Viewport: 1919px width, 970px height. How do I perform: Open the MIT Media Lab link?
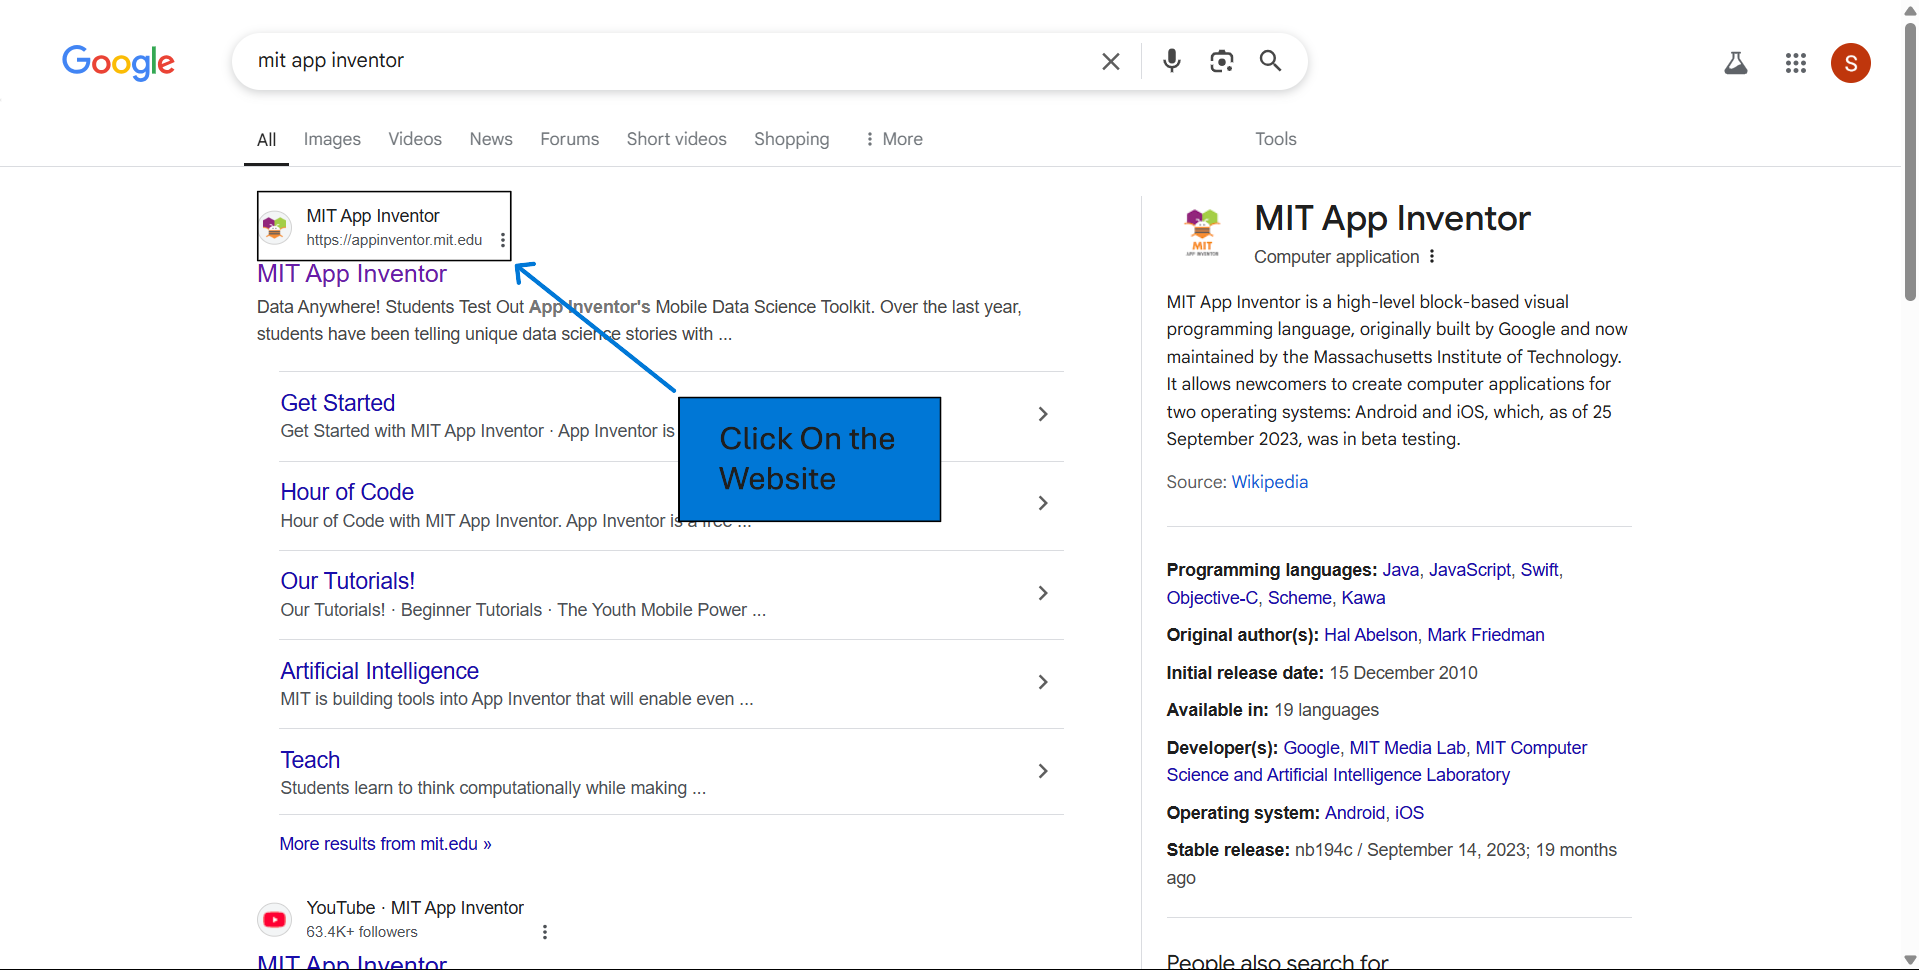[1407, 748]
